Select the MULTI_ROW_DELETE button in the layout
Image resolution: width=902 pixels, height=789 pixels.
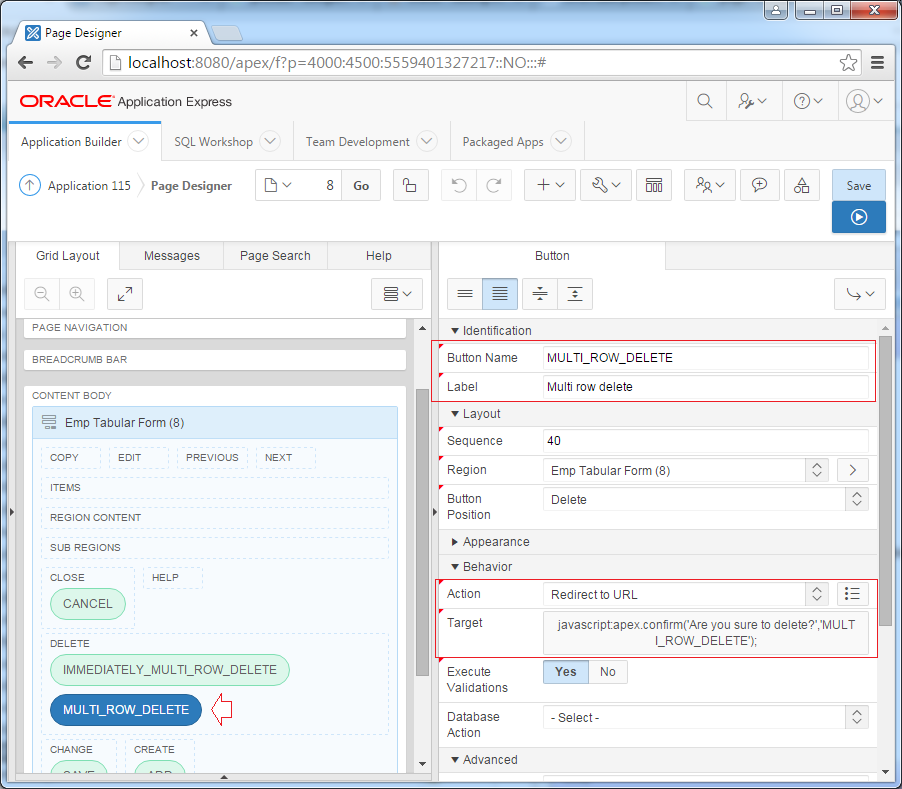(x=126, y=710)
